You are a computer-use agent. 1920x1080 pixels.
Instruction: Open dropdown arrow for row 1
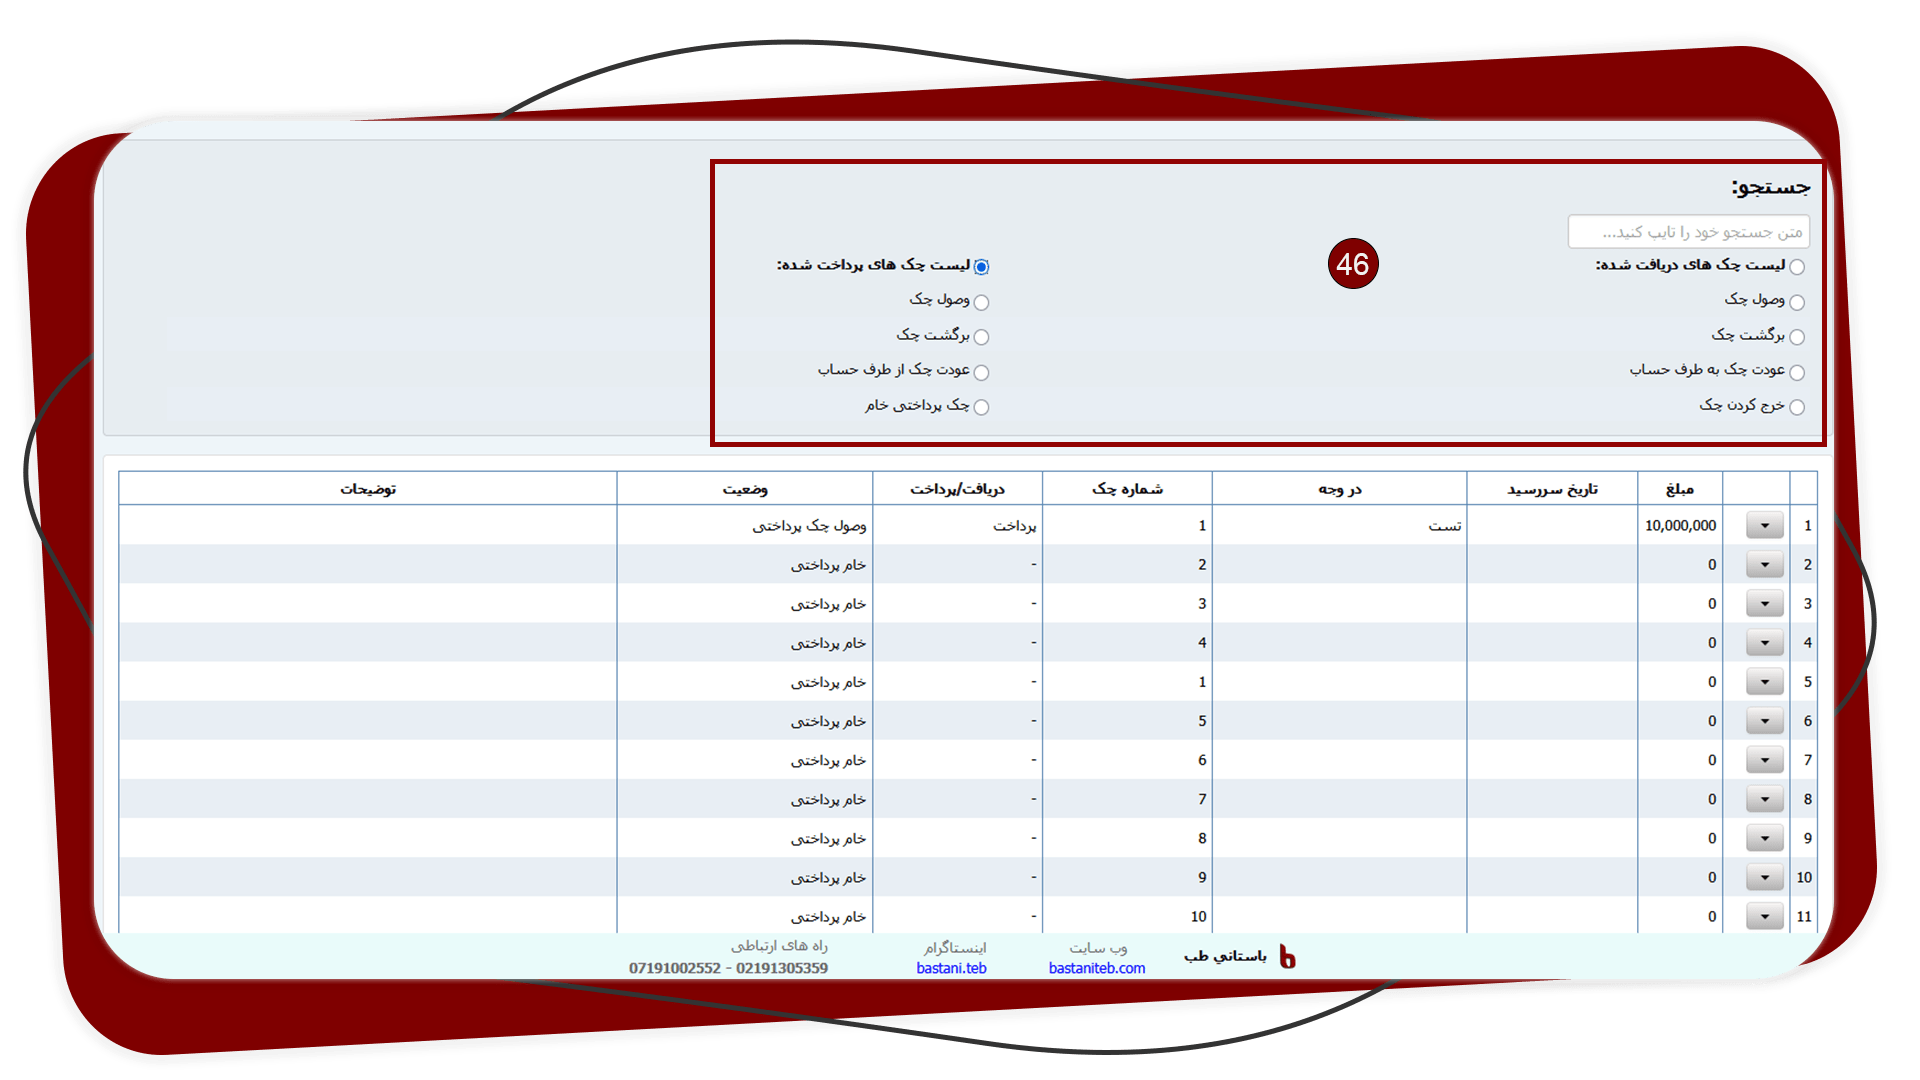tap(1765, 525)
